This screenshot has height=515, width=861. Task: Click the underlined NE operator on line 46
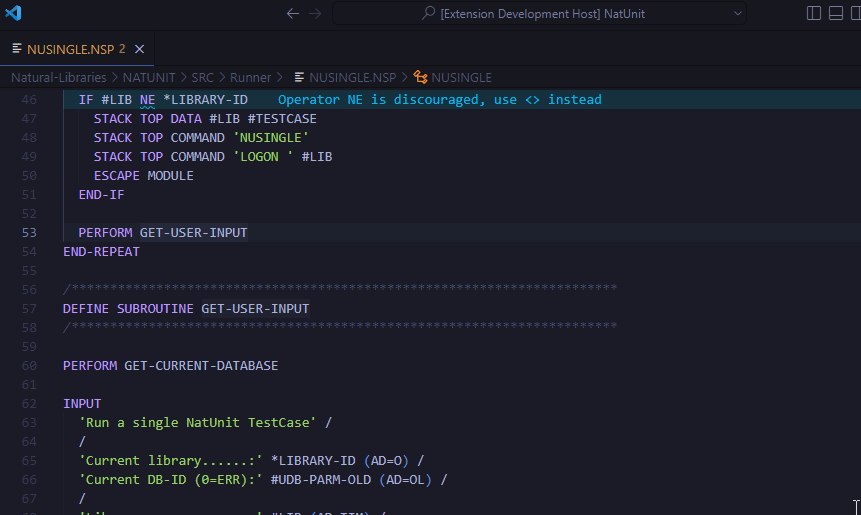tap(147, 100)
